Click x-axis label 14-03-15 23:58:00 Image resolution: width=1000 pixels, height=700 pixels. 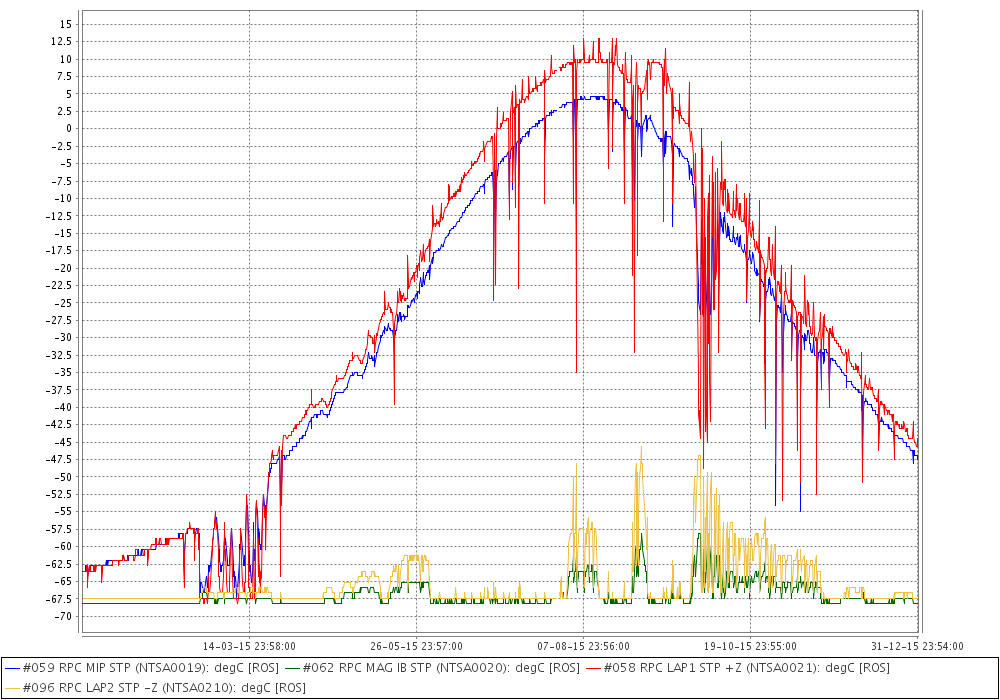pos(249,646)
